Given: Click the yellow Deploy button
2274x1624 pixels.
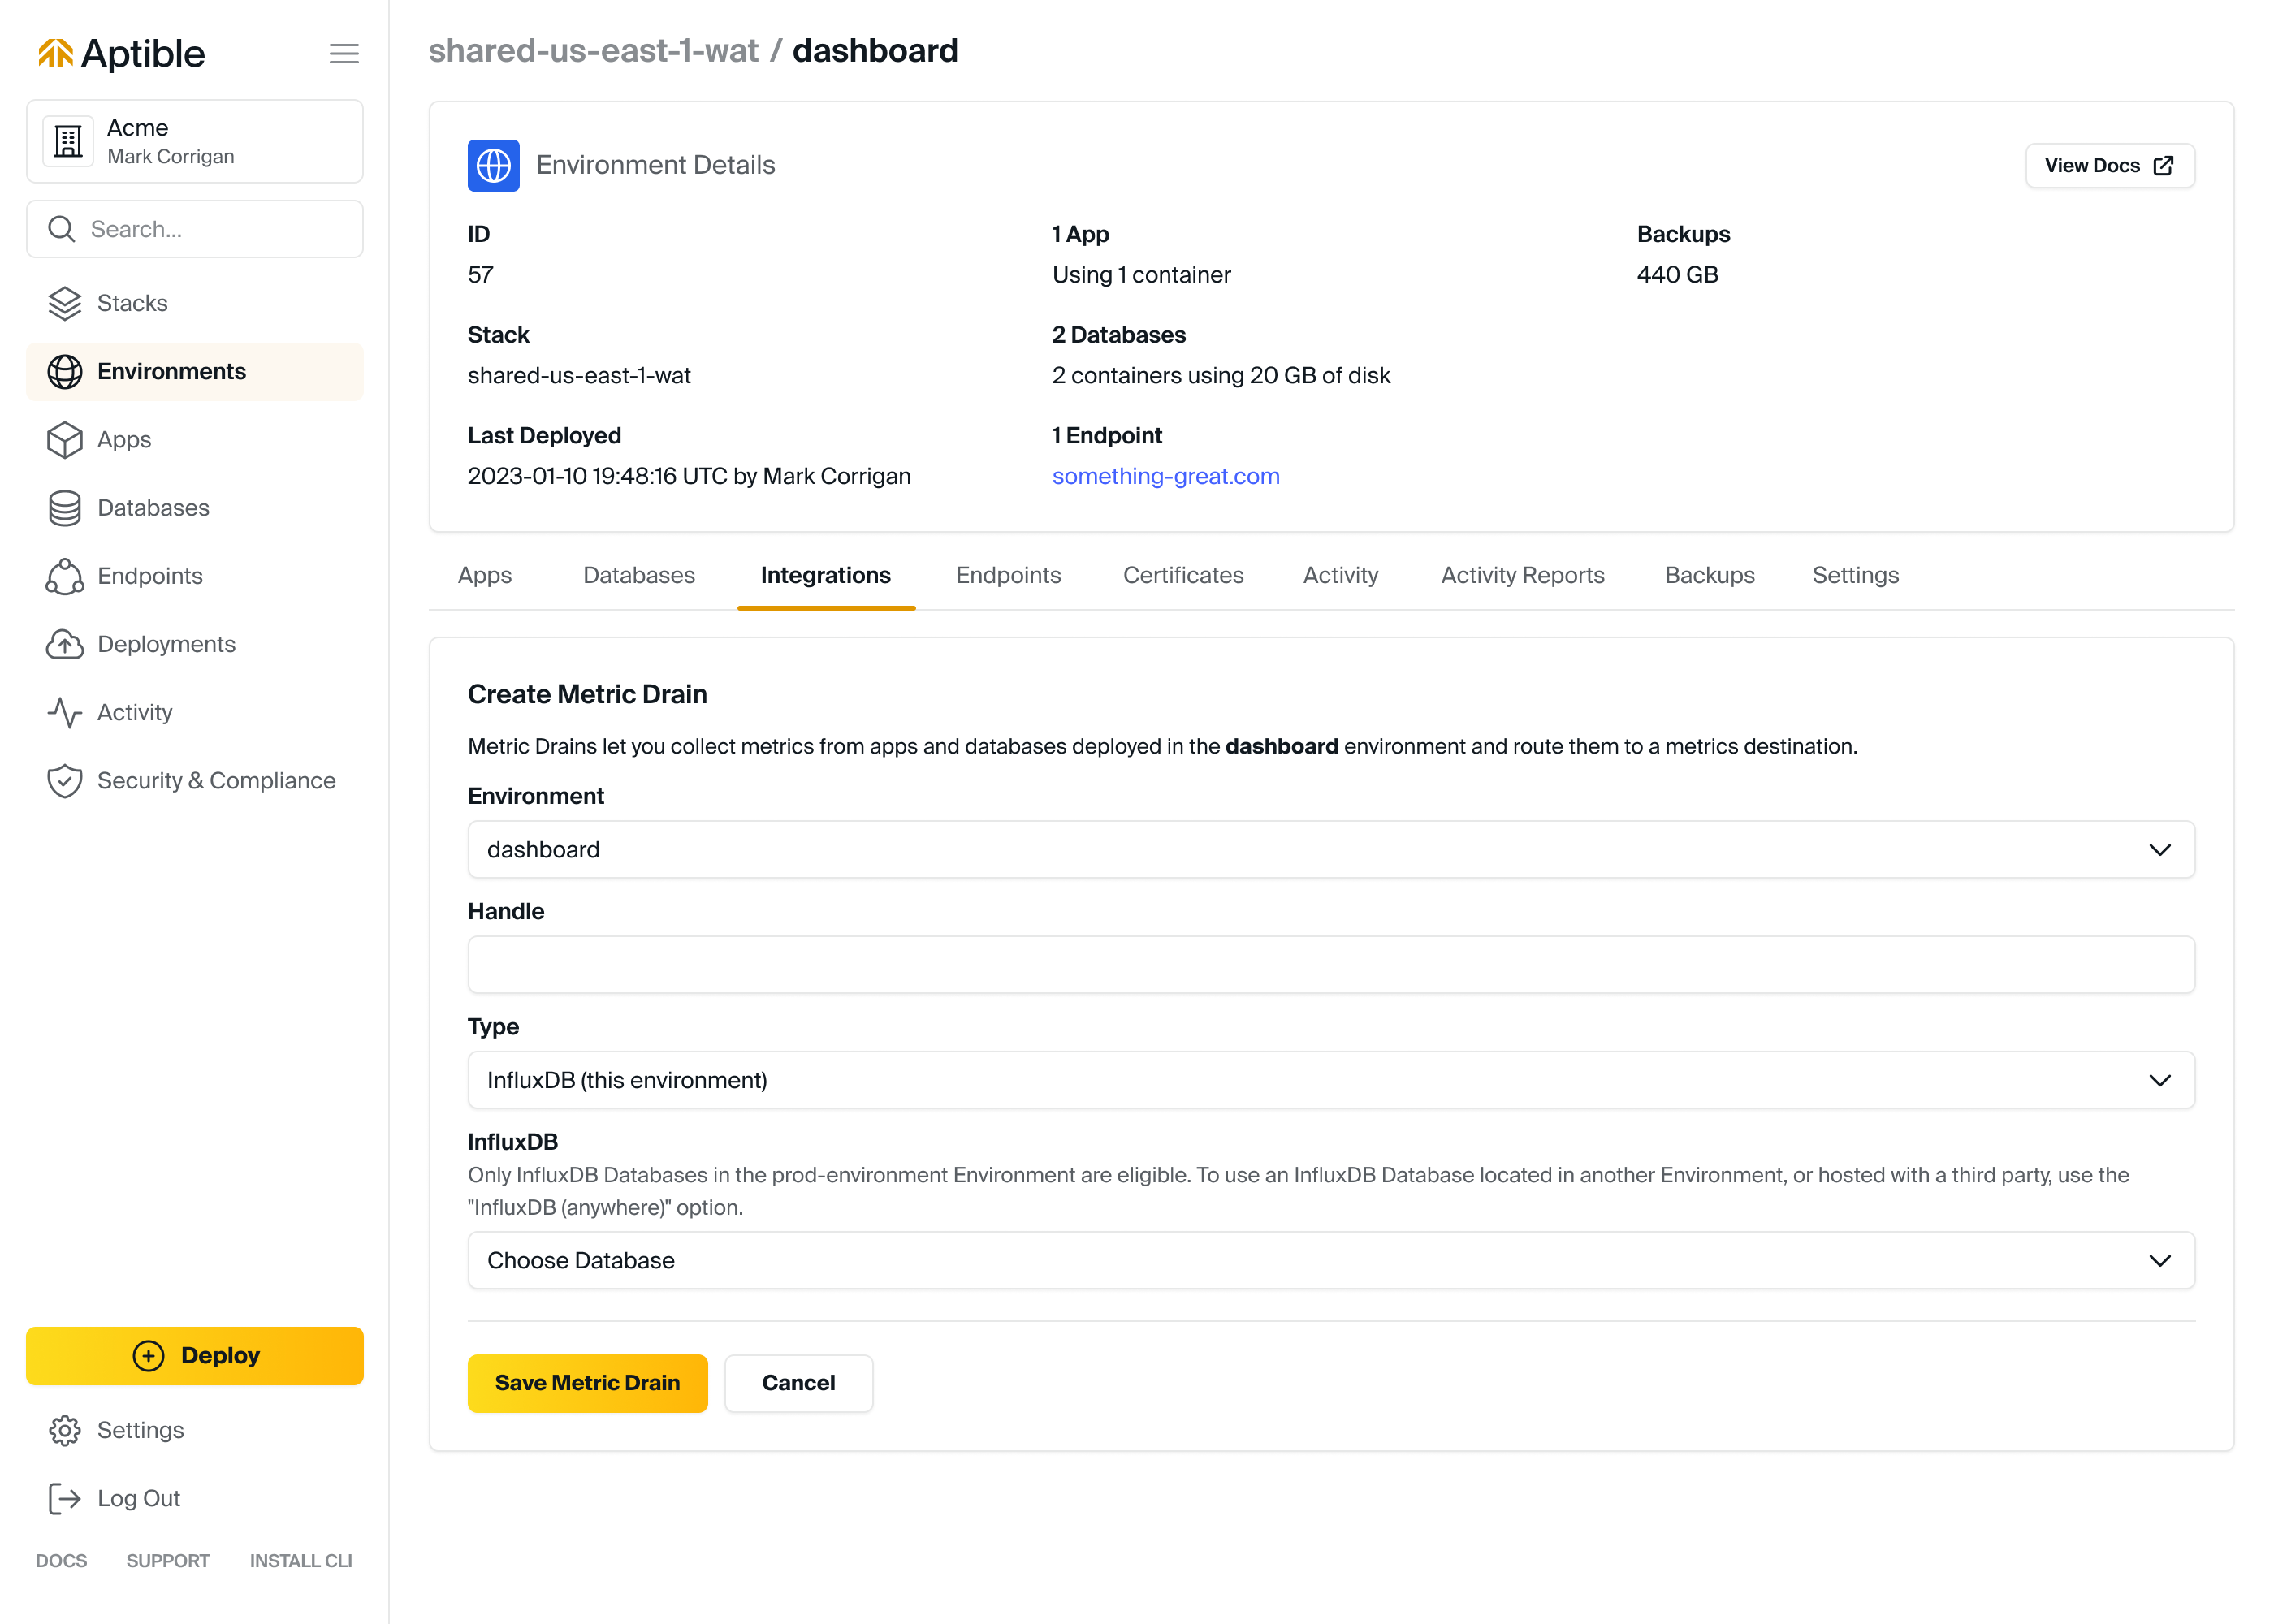Looking at the screenshot, I should click(x=195, y=1355).
